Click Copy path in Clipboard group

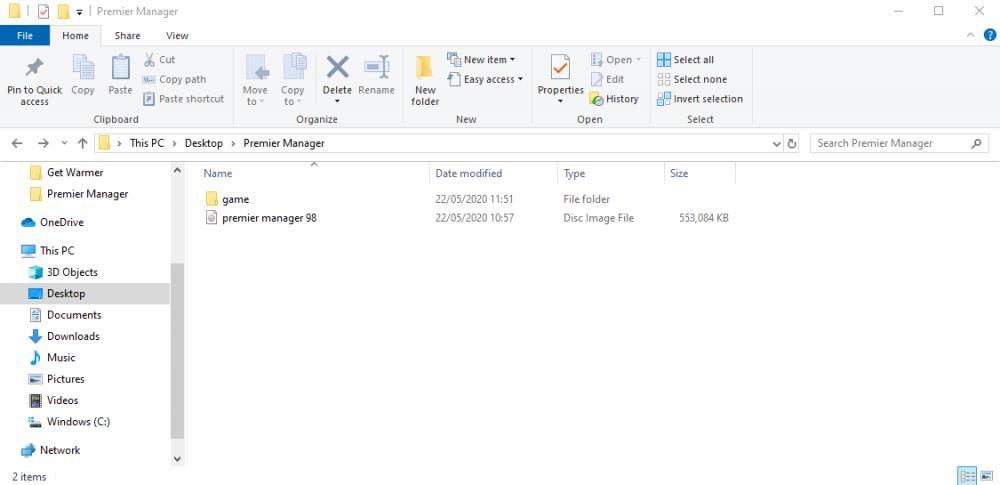174,79
